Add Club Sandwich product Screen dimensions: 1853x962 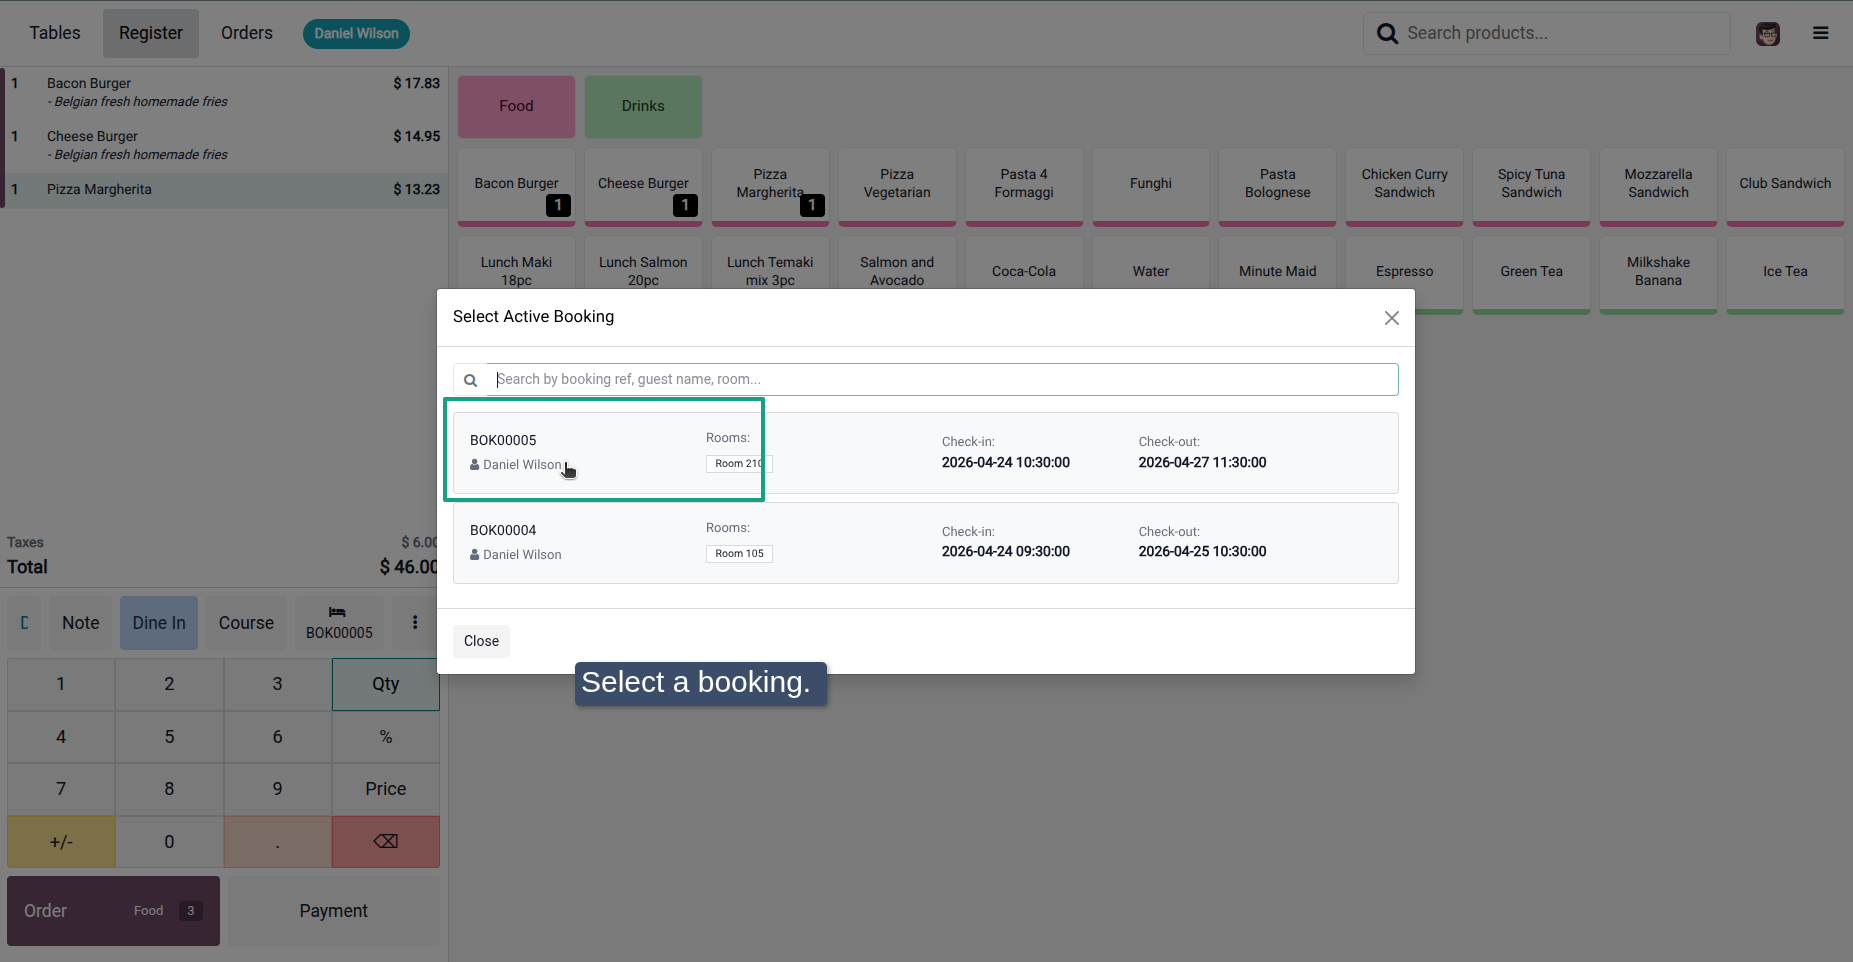(x=1785, y=186)
